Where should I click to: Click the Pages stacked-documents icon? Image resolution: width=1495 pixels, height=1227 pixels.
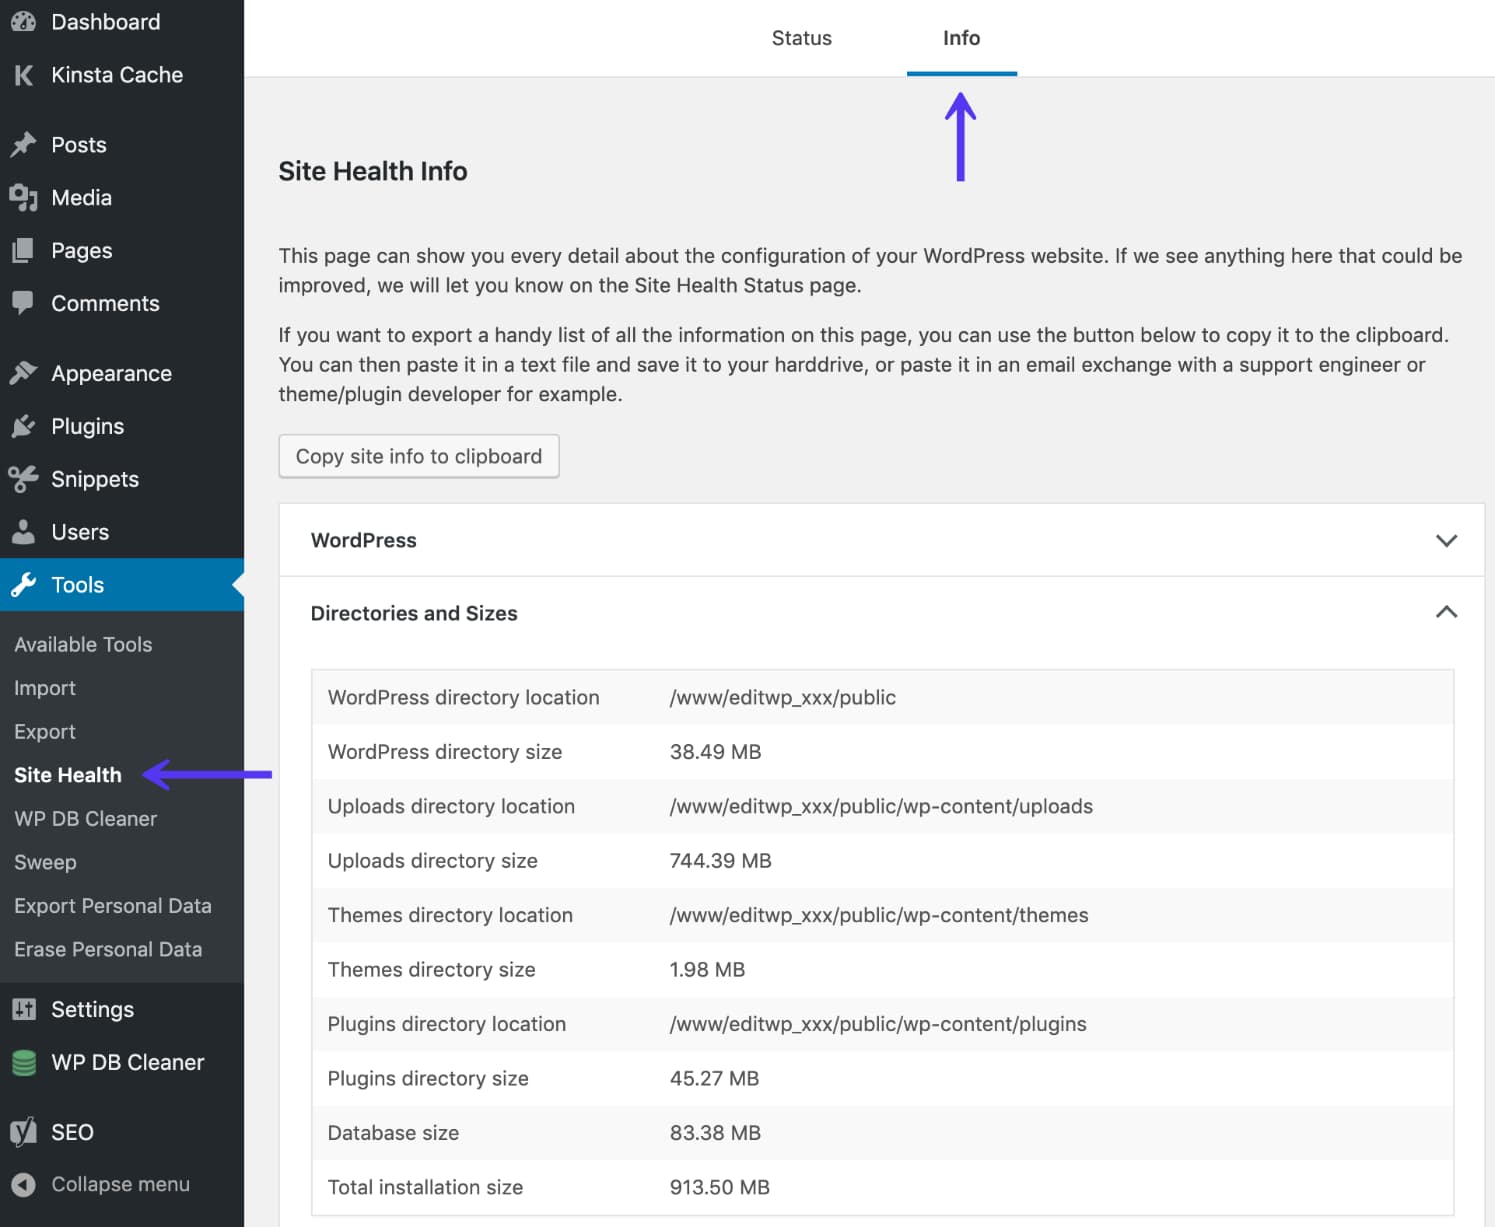coord(23,250)
